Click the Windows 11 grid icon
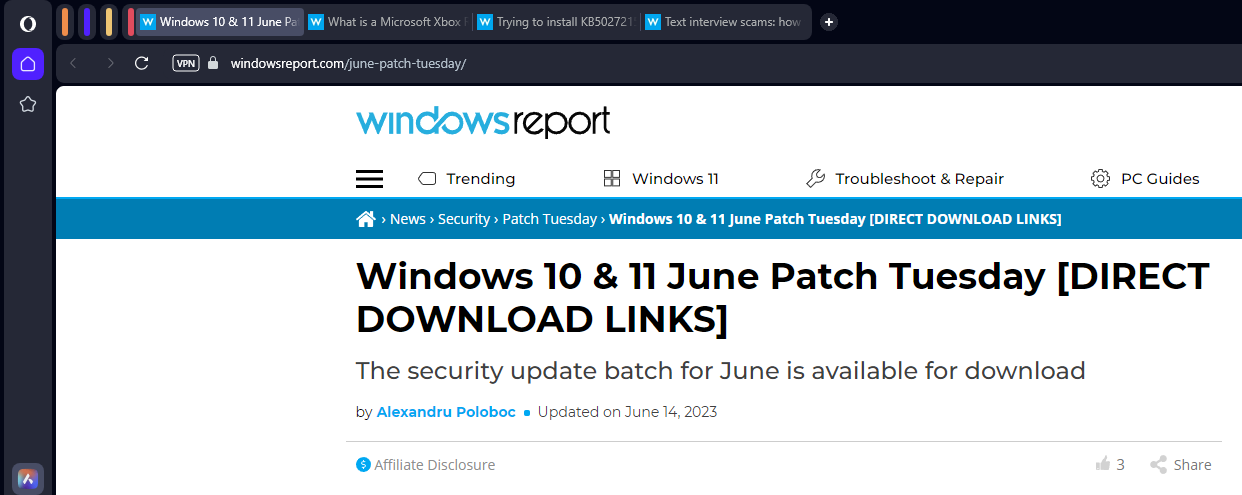Screen dimensions: 1242x495 pos(612,179)
